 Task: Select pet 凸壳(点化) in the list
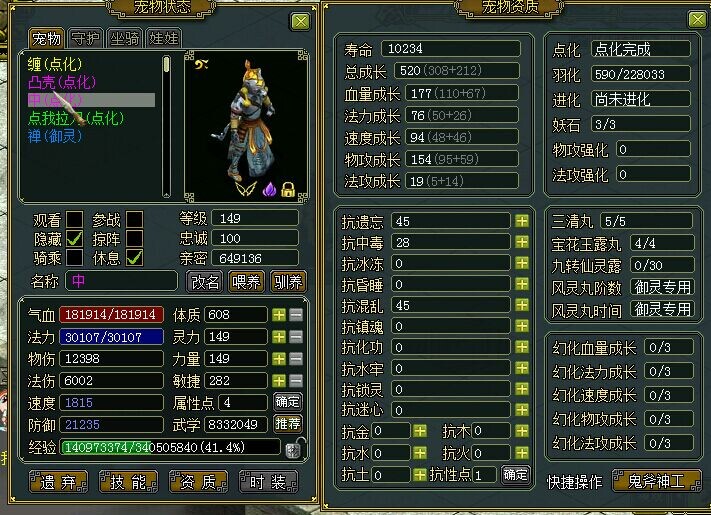tap(62, 83)
